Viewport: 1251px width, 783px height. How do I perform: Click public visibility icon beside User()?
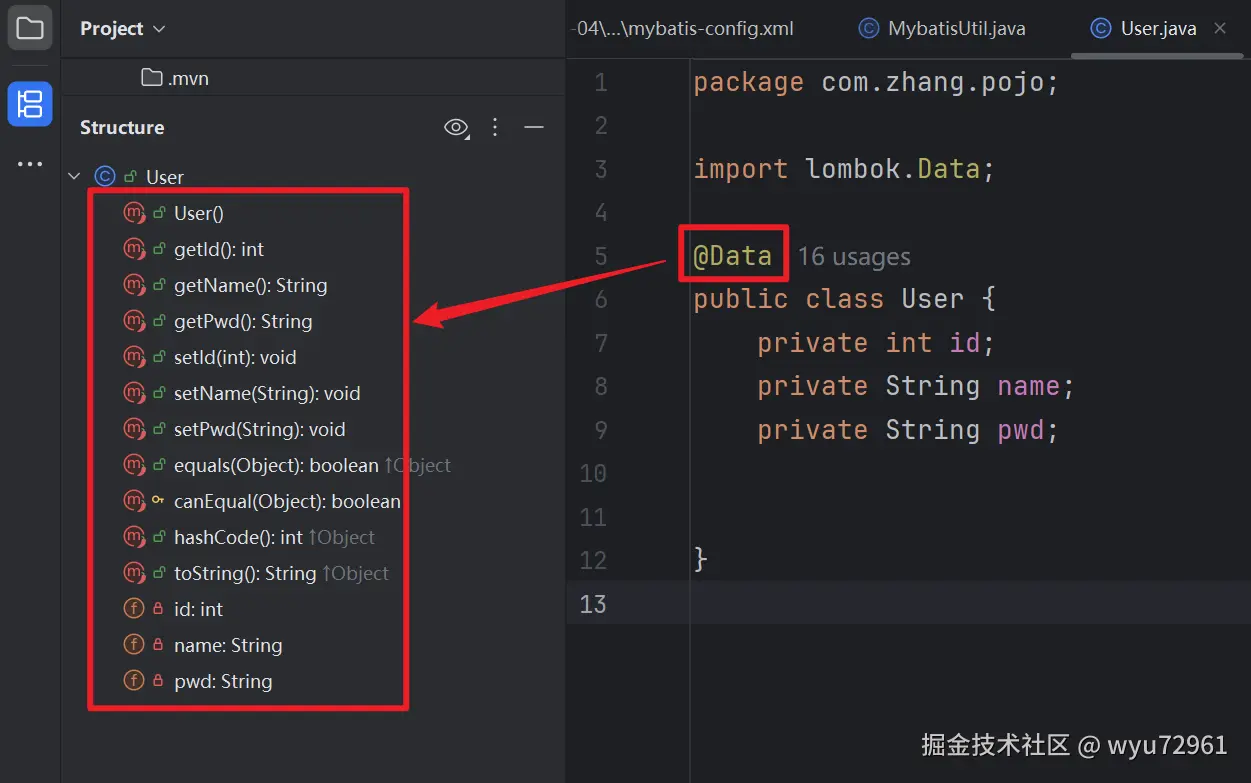click(158, 213)
